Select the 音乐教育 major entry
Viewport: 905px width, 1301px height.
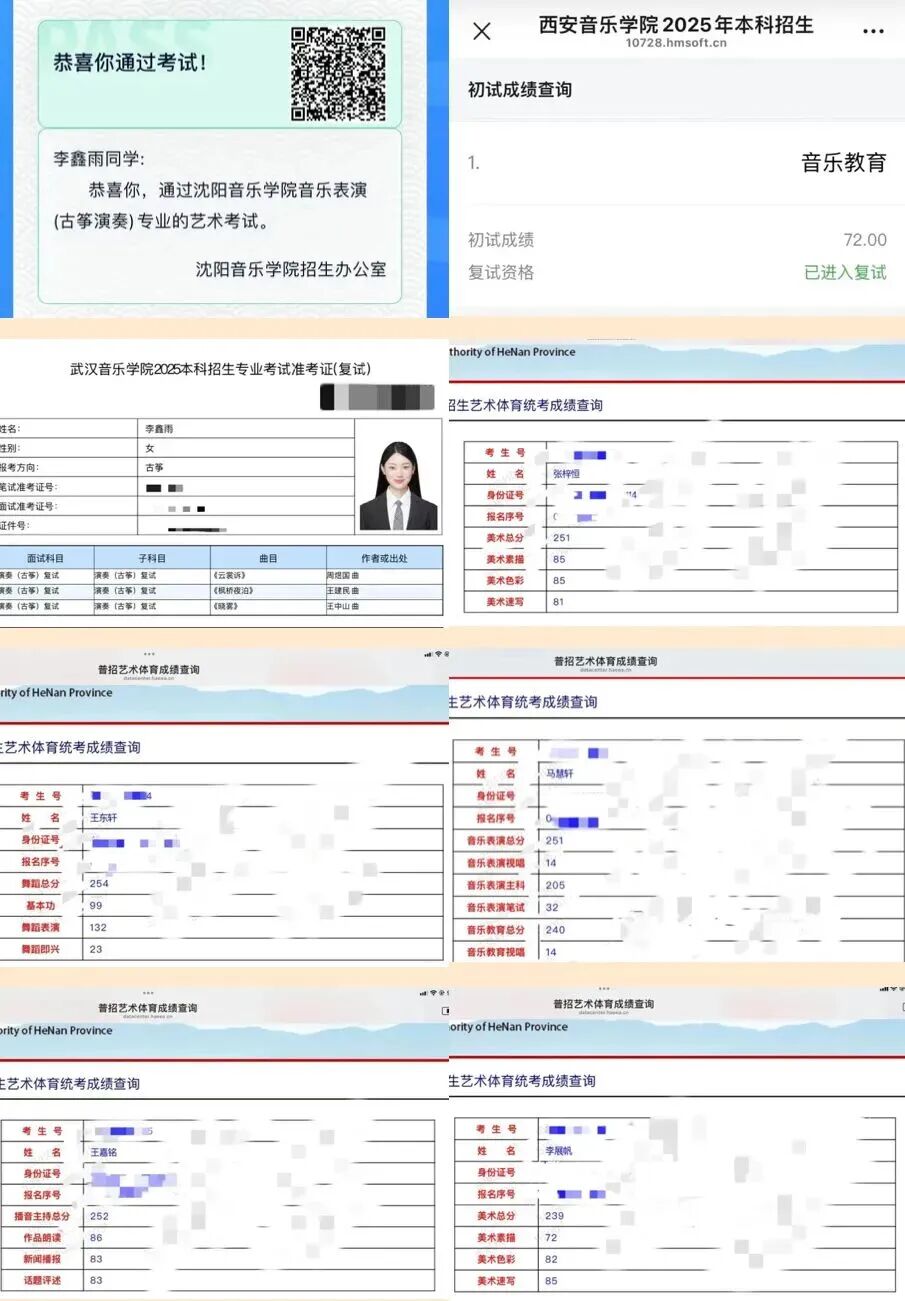click(x=843, y=163)
